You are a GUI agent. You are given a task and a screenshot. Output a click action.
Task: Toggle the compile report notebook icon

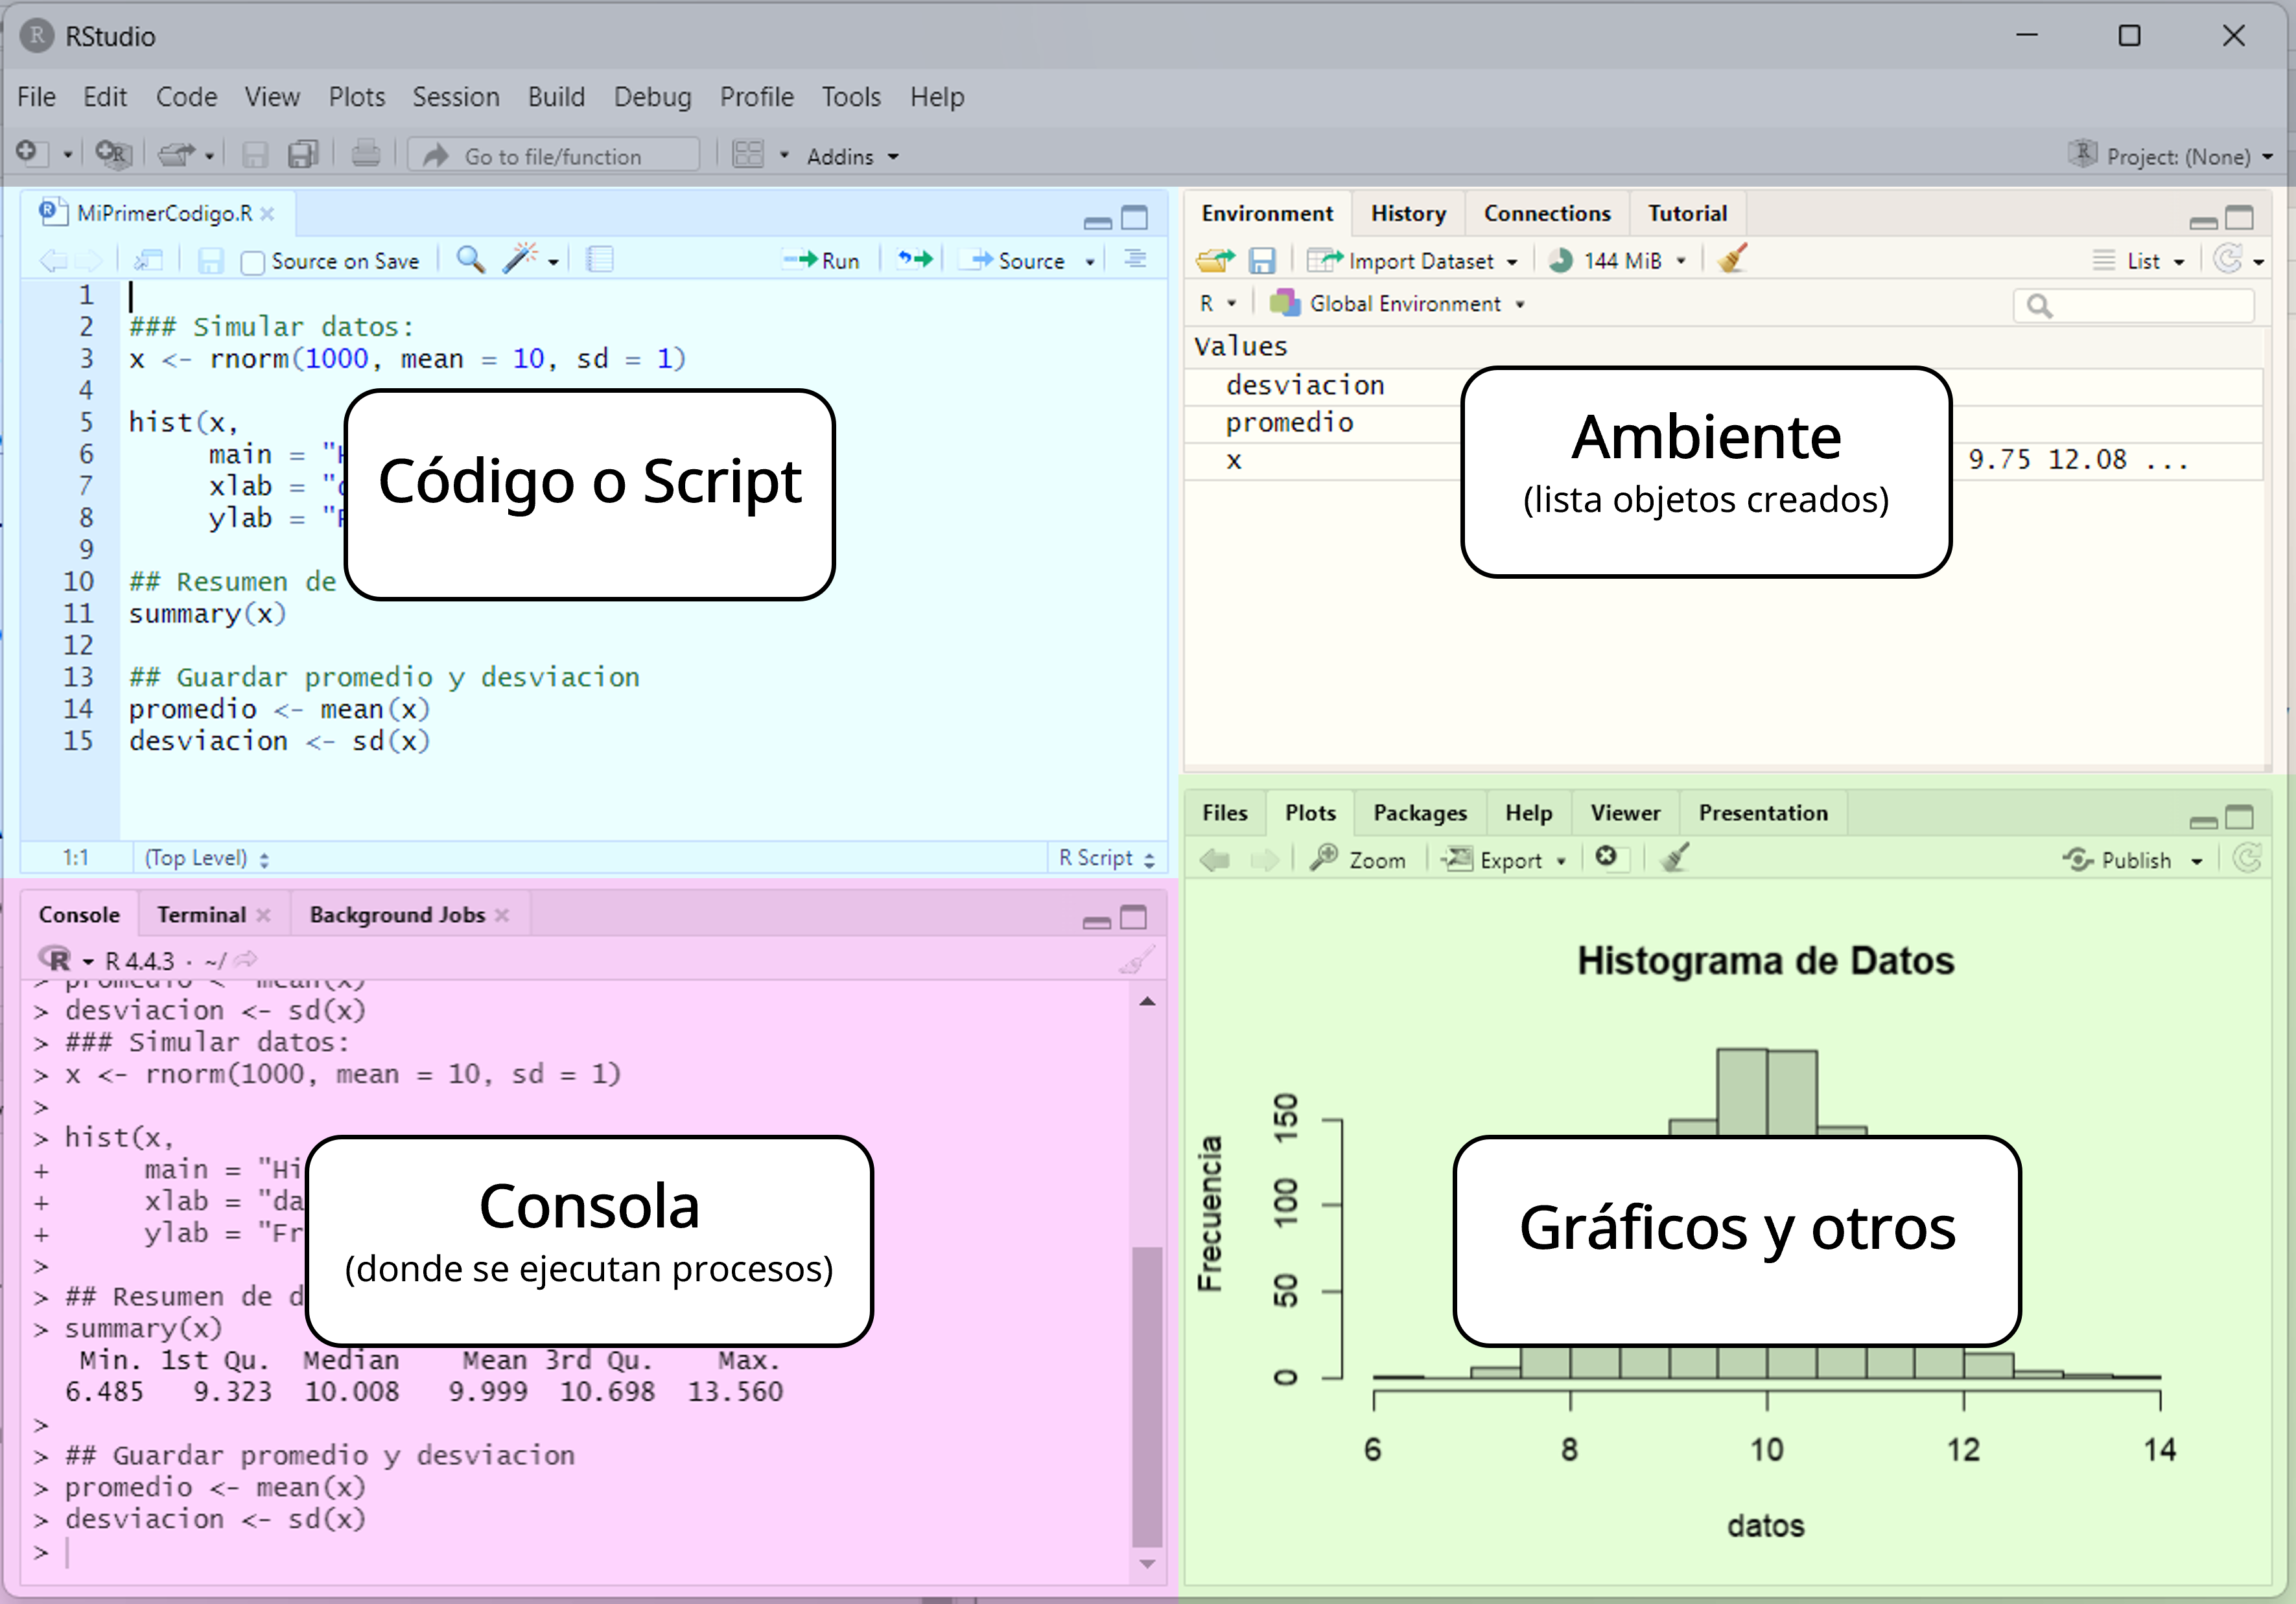[x=599, y=260]
